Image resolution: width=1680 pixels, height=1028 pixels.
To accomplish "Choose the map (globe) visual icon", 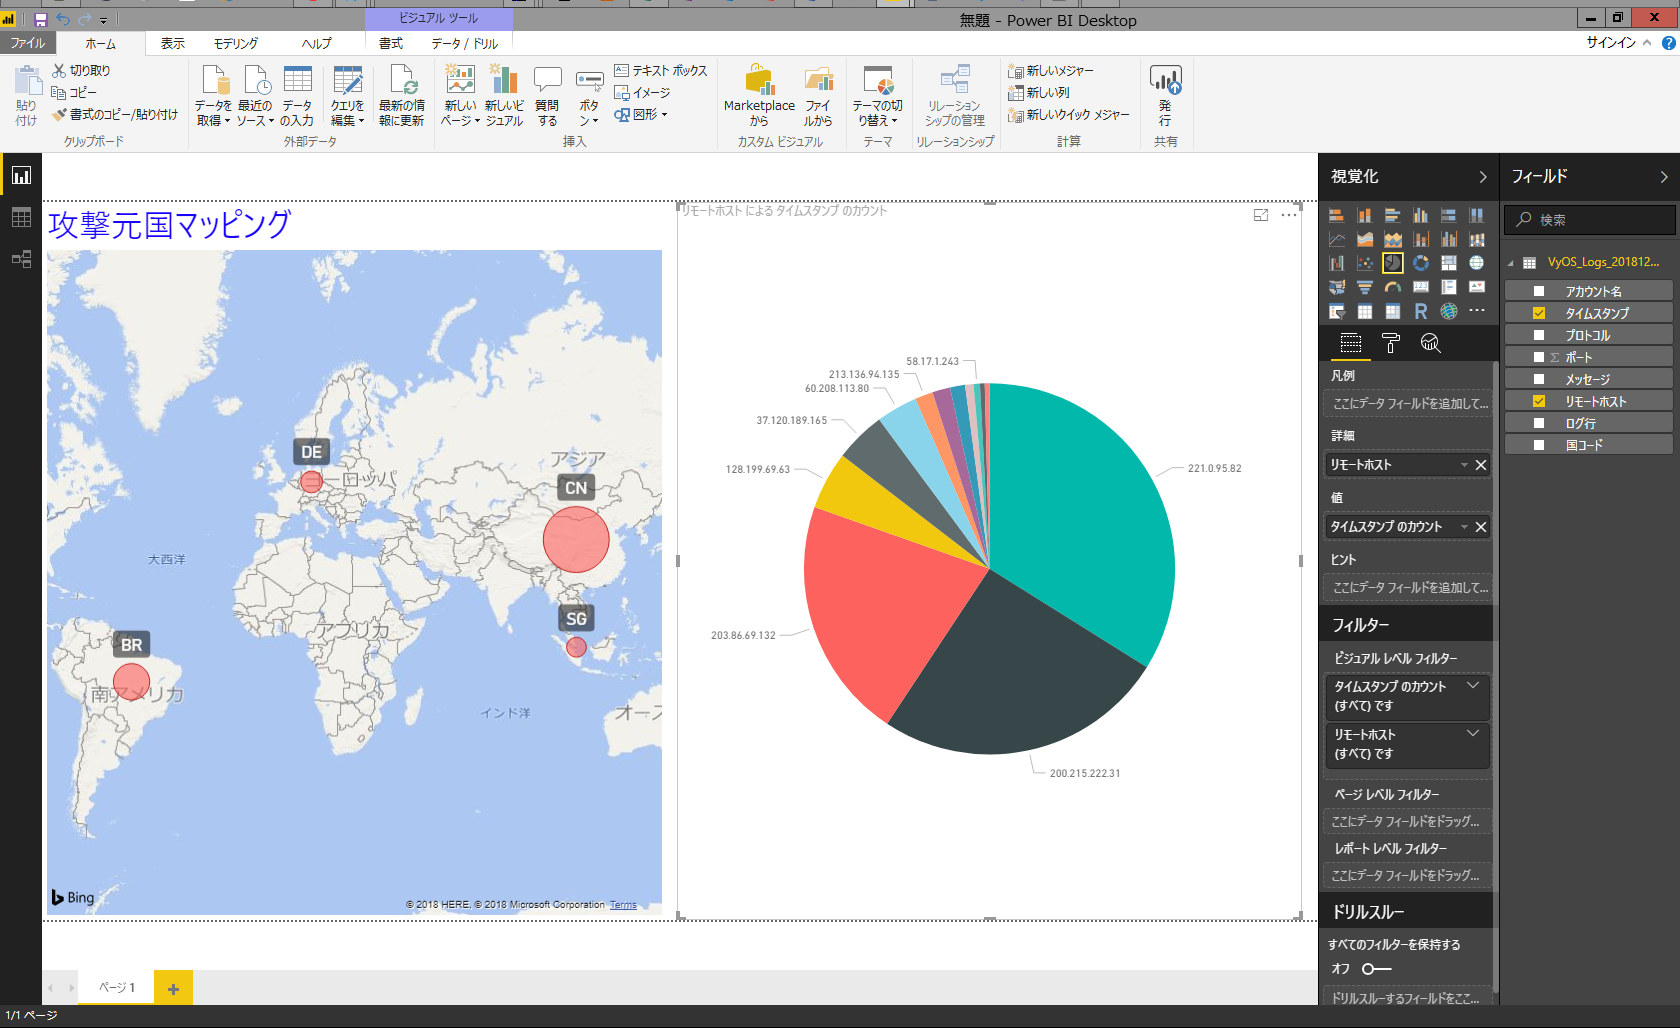I will [x=1477, y=263].
